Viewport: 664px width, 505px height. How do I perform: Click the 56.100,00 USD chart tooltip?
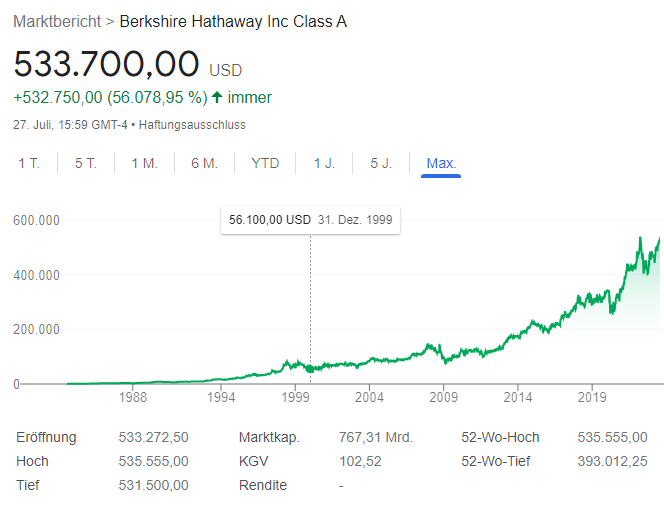click(x=311, y=220)
